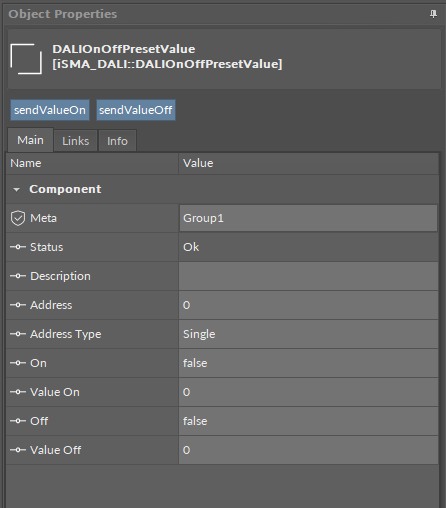This screenshot has height=508, width=446.
Task: Click the slot icon beside Description
Action: point(18,276)
